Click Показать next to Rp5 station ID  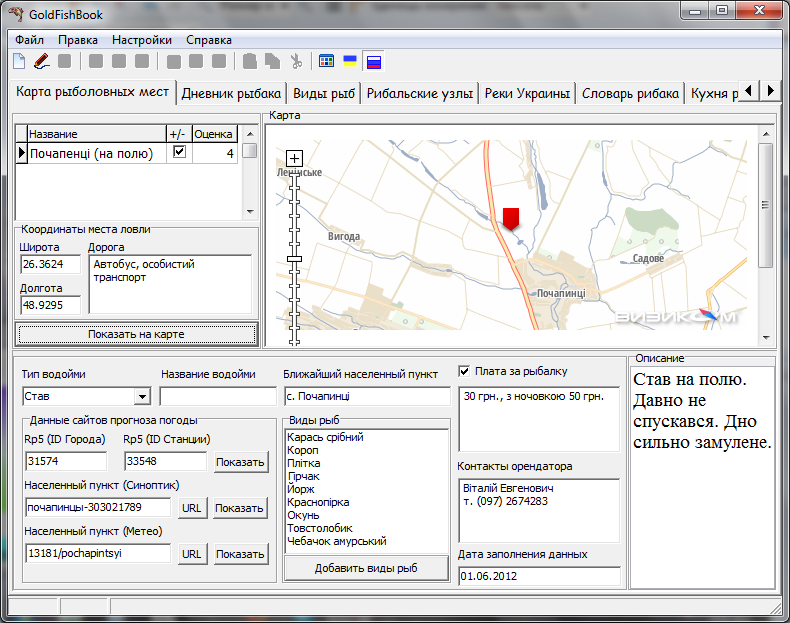point(240,462)
